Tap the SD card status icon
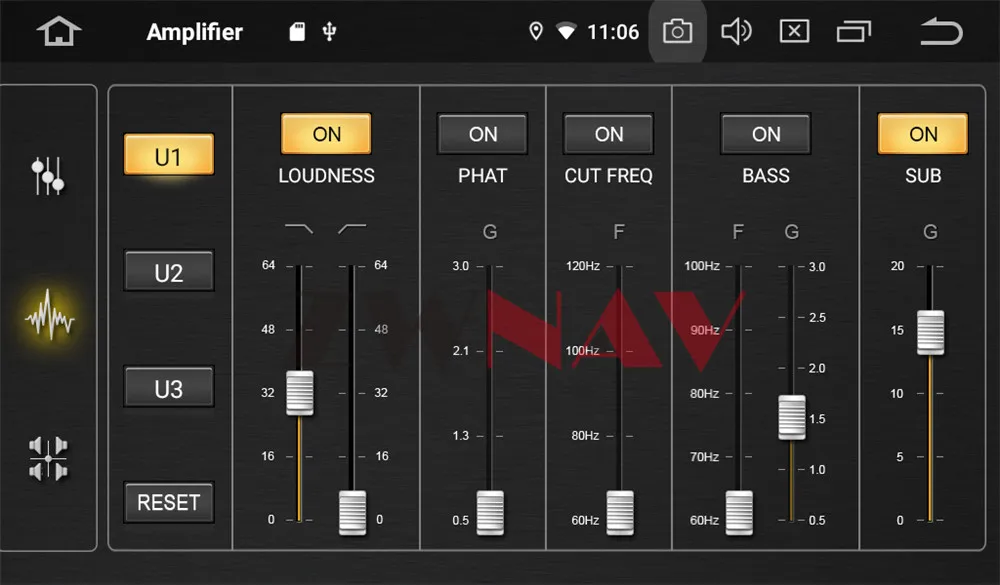This screenshot has height=585, width=1000. [x=297, y=31]
